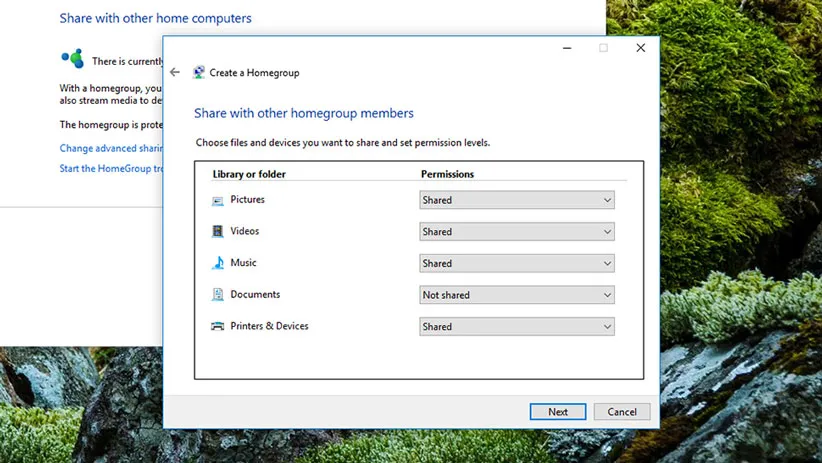Click the Documents library icon
The width and height of the screenshot is (822, 463).
(218, 295)
